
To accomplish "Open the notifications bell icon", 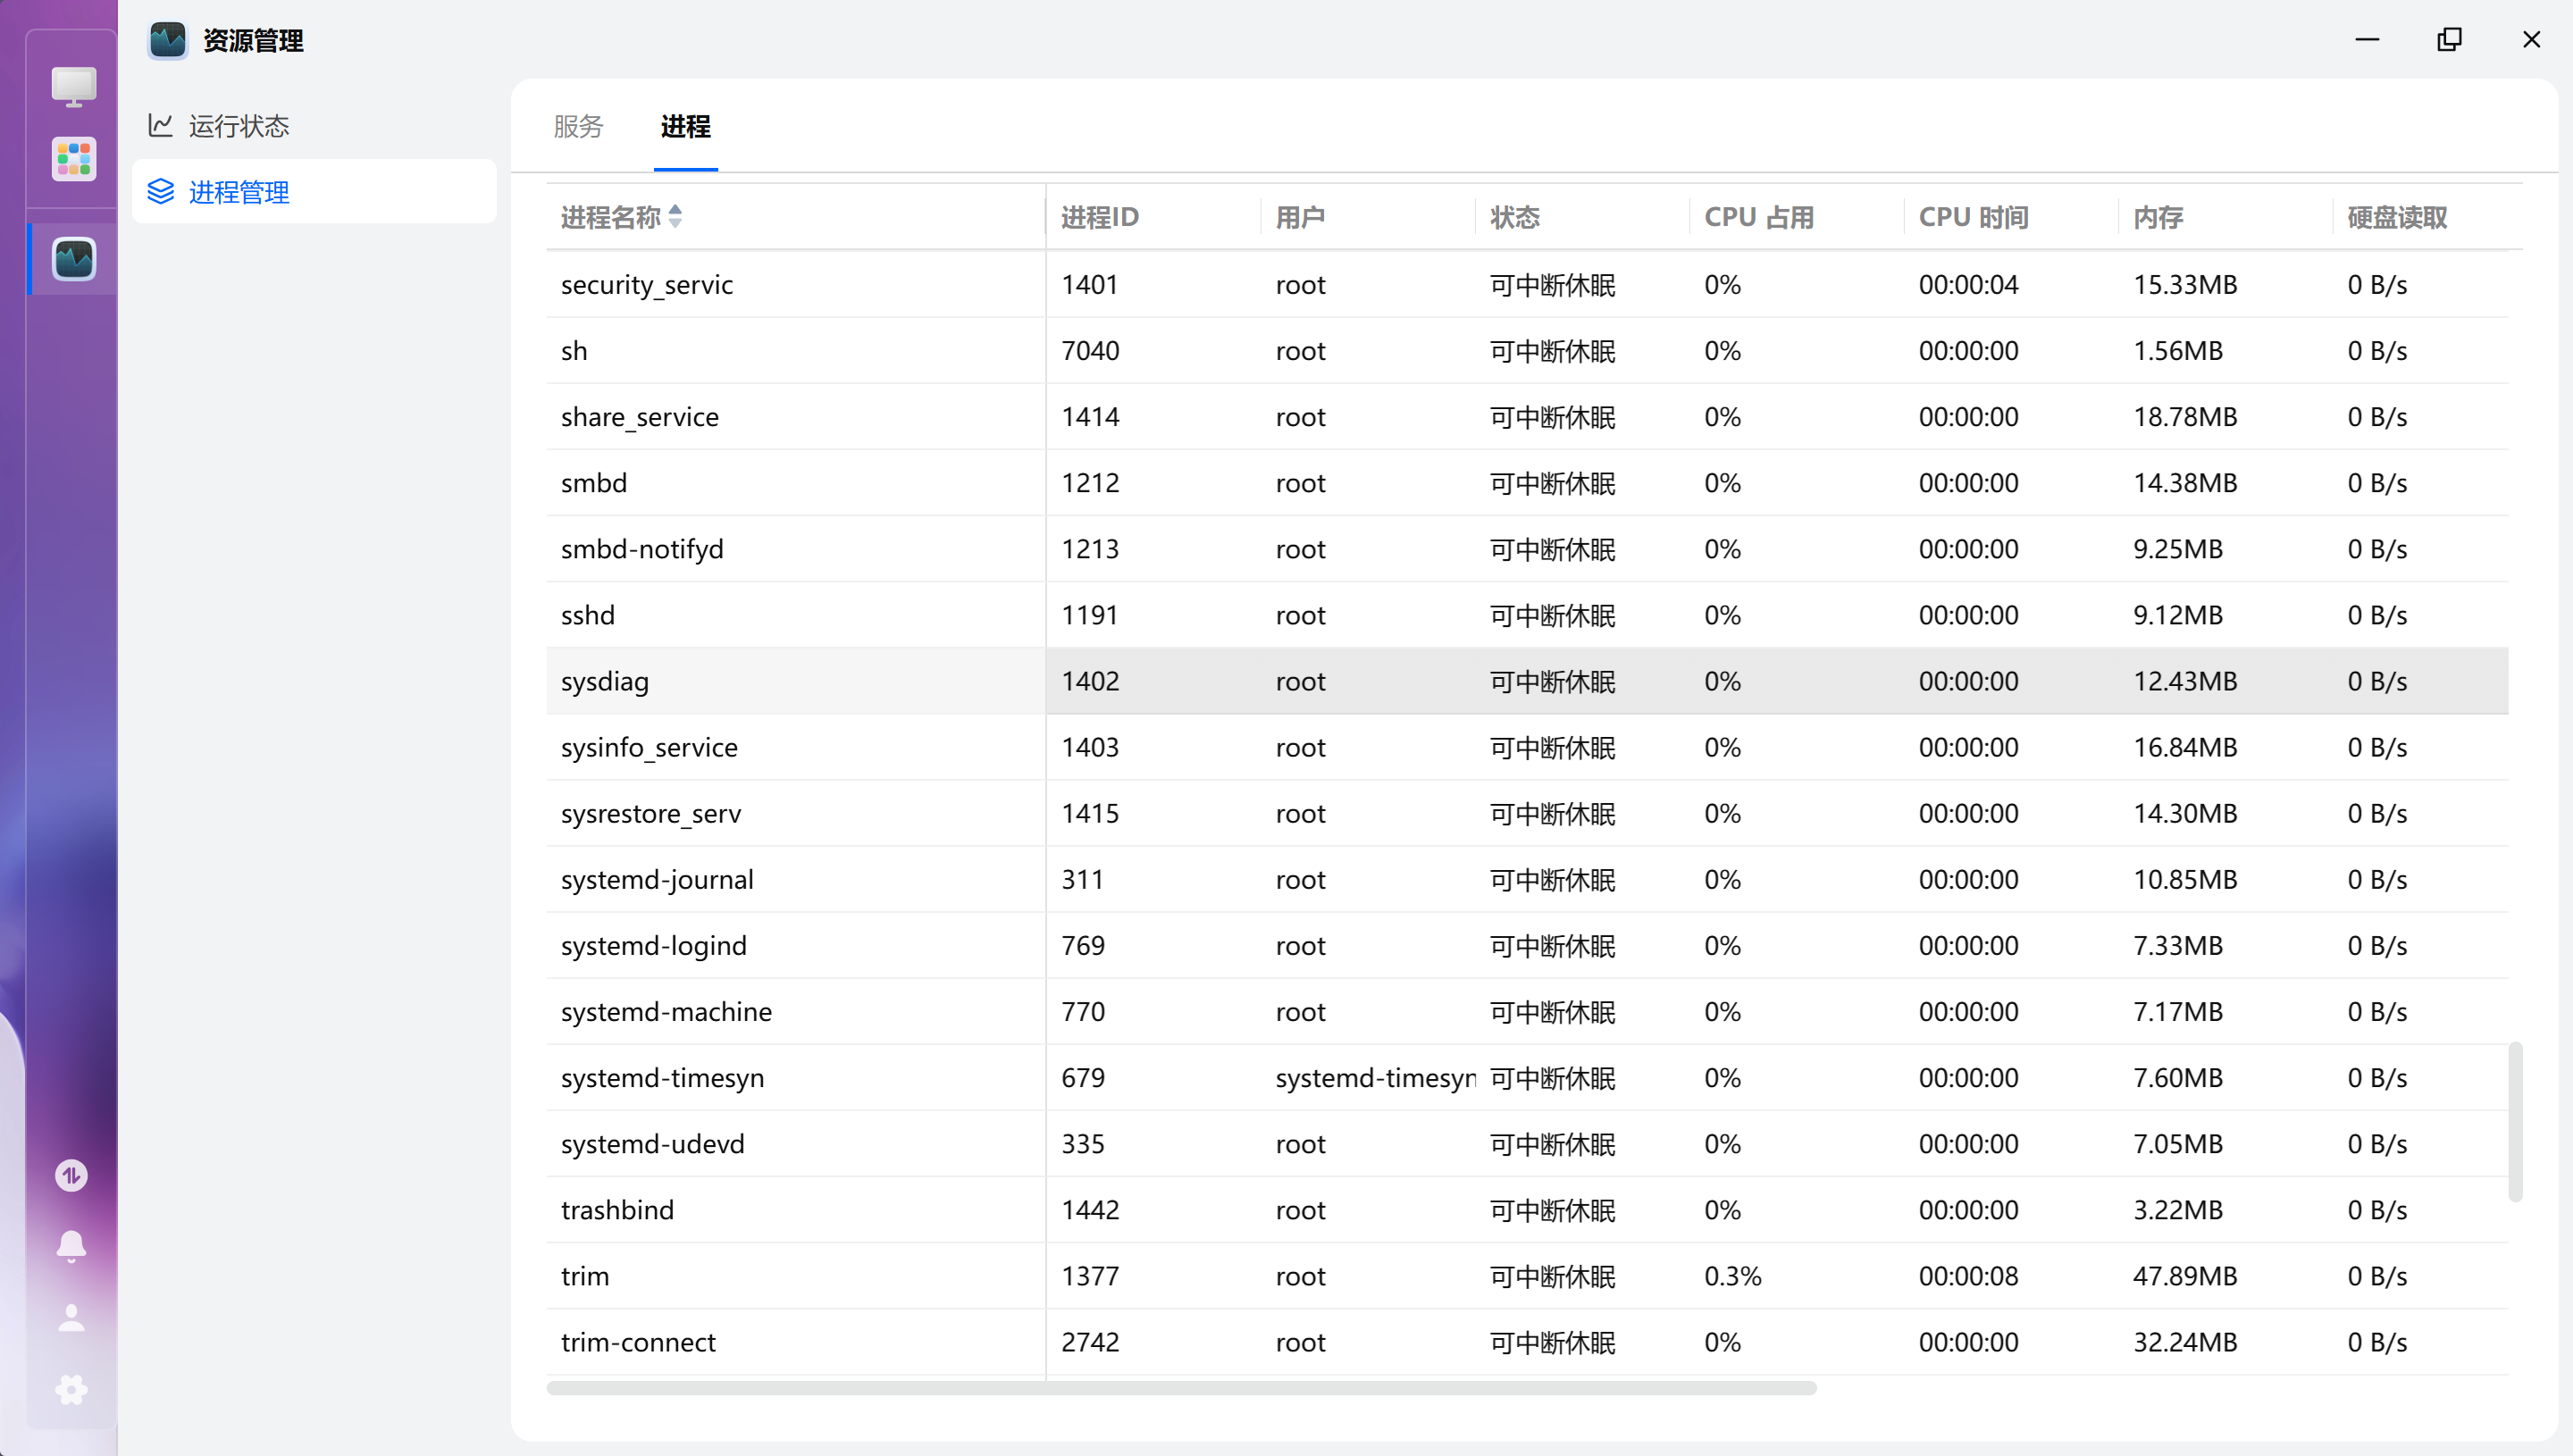I will pos(71,1245).
